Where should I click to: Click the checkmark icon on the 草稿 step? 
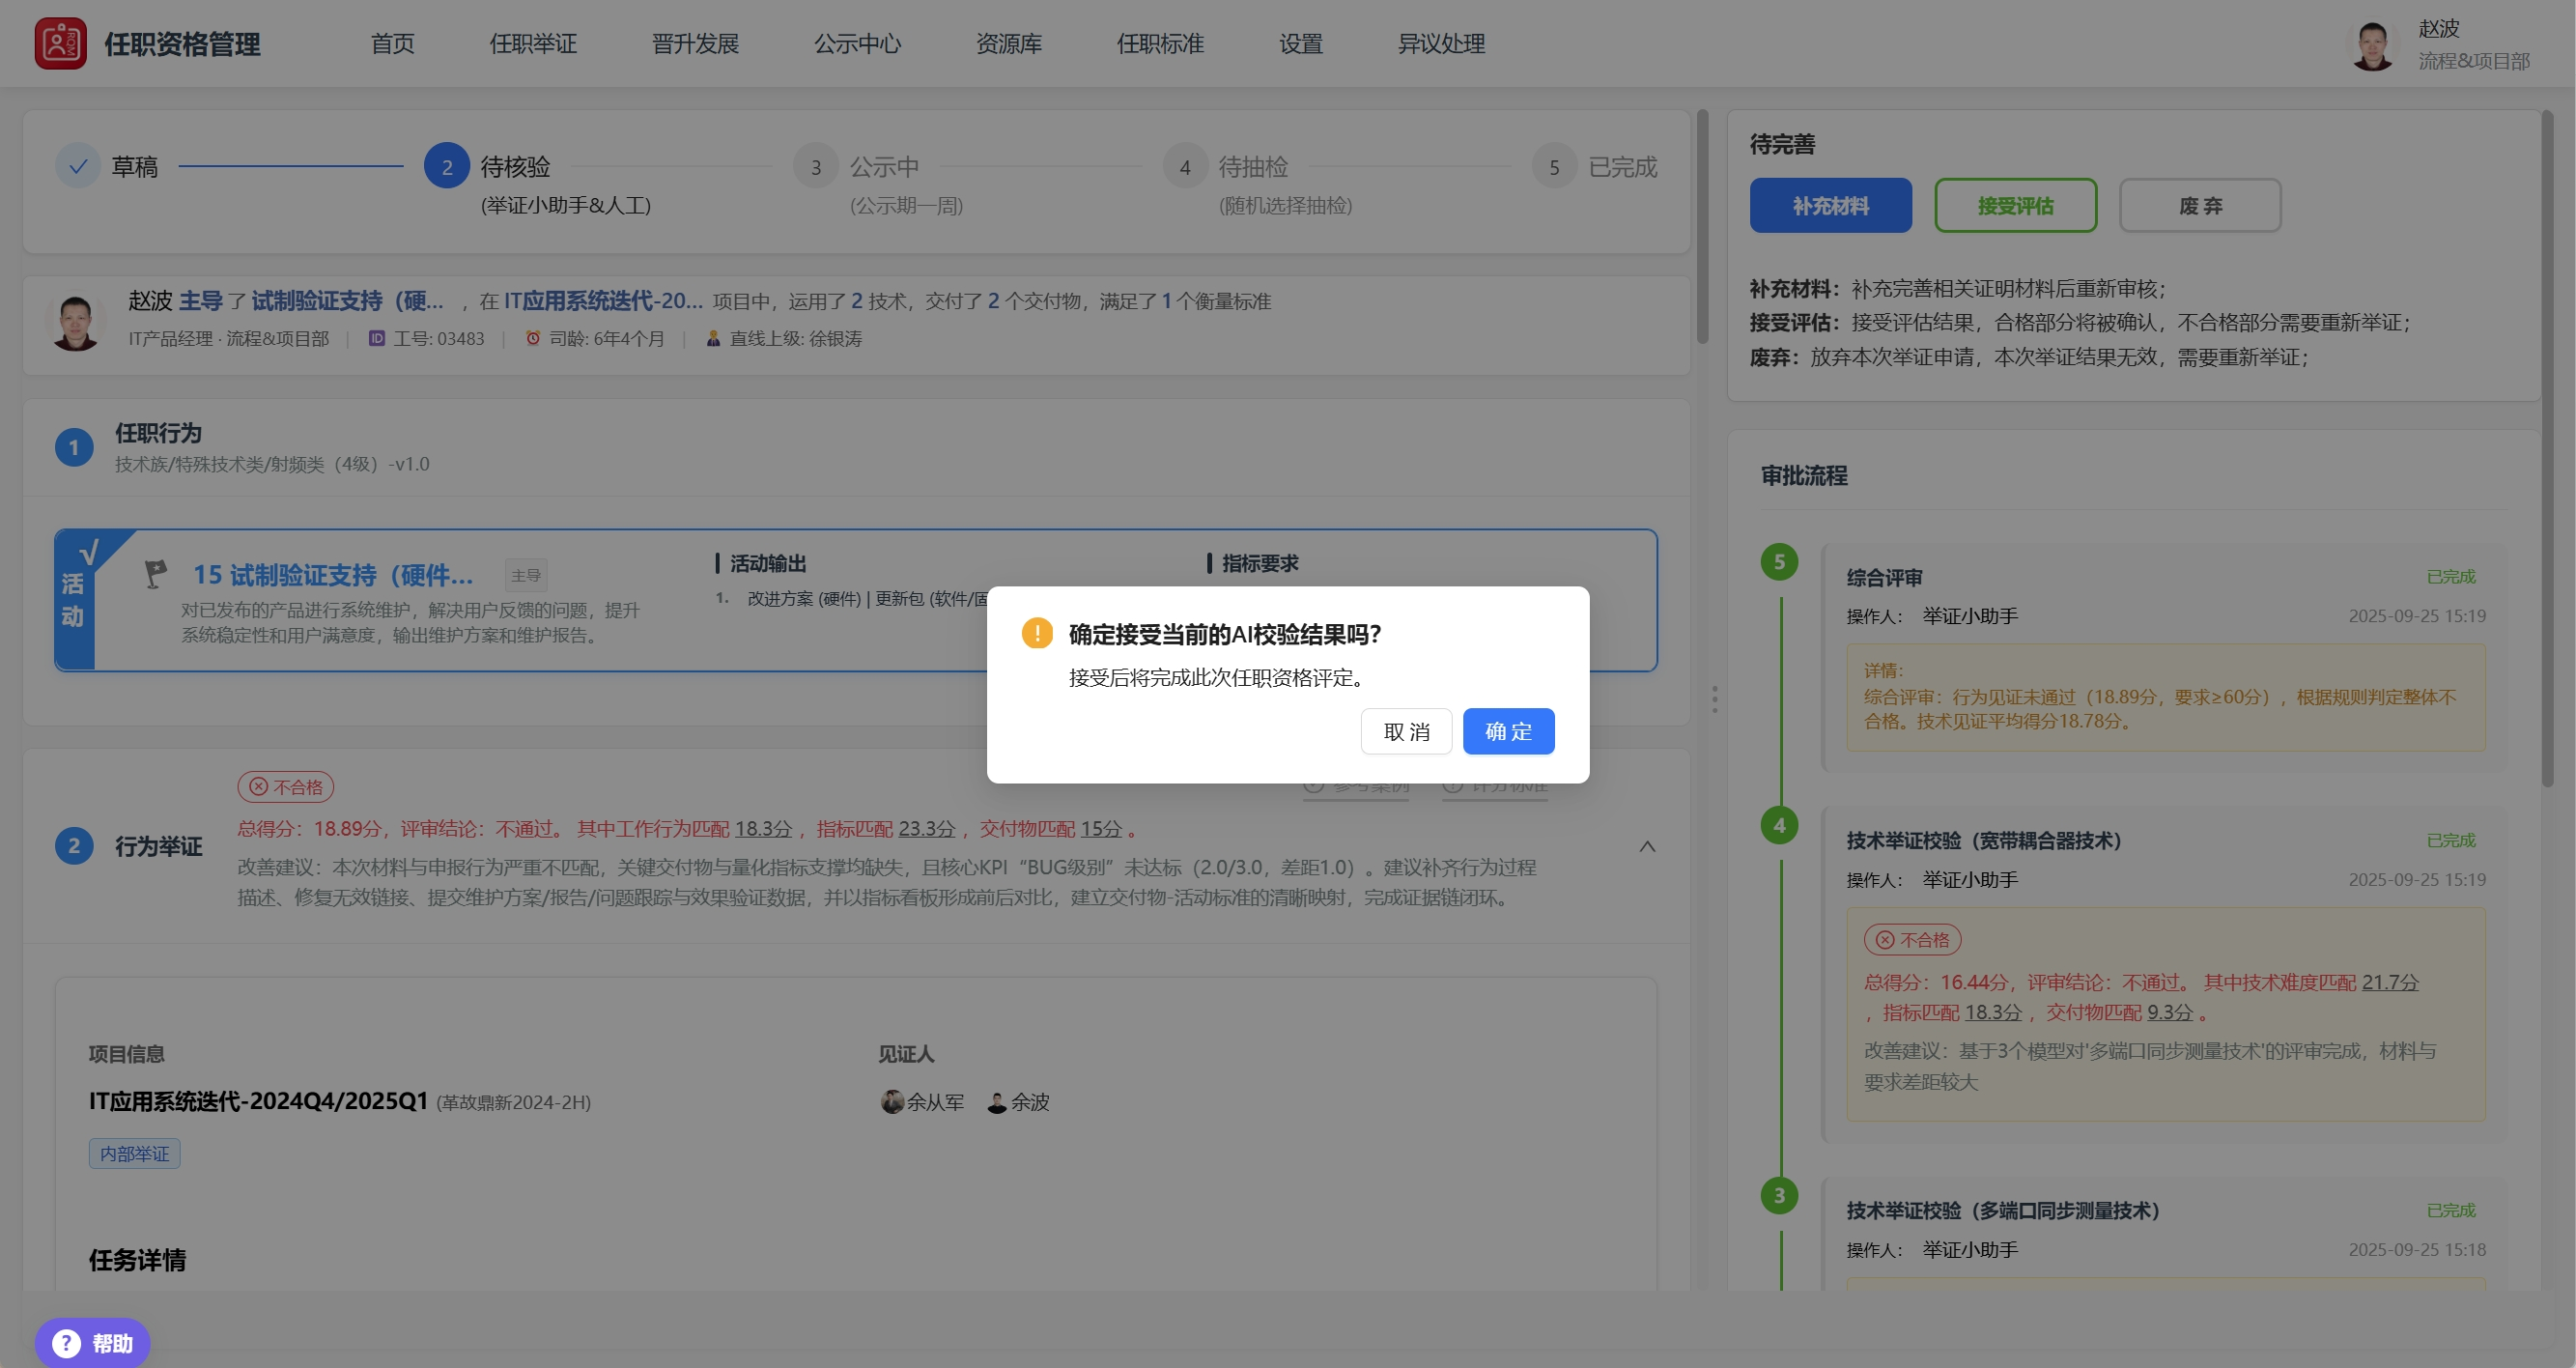[x=78, y=166]
